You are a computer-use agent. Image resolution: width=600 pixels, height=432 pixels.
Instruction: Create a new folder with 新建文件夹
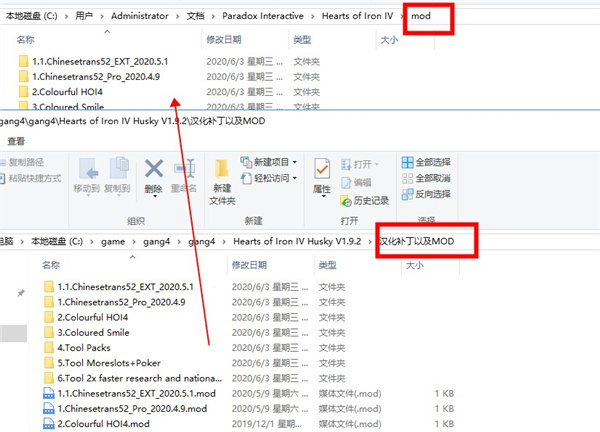[222, 183]
